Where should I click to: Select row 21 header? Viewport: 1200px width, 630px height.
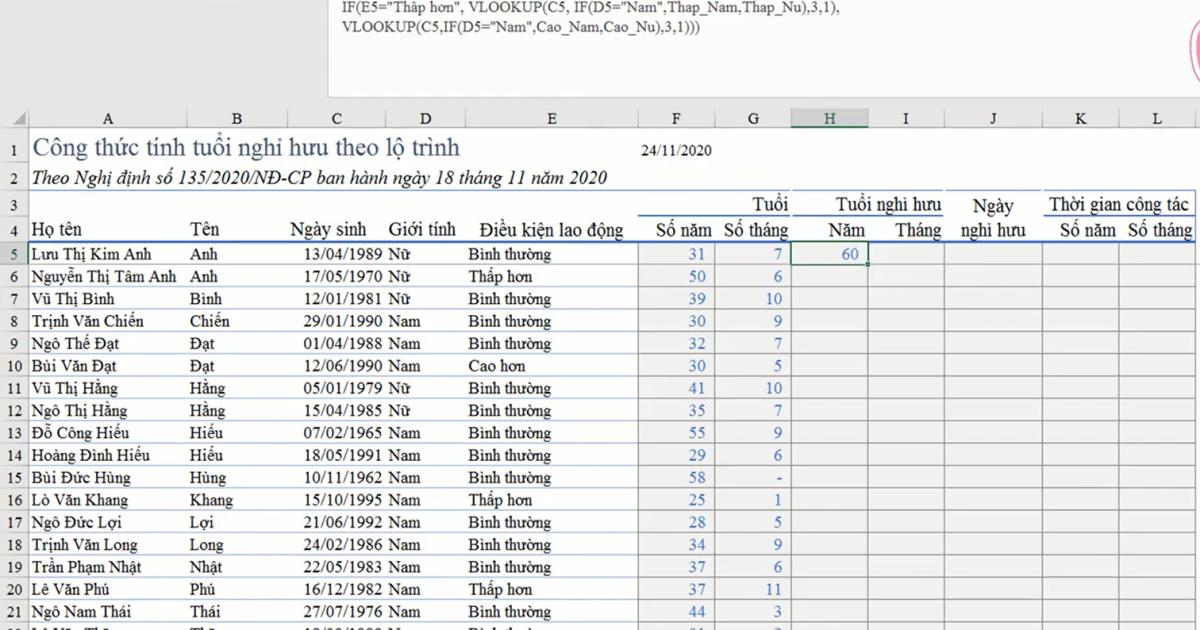tap(14, 611)
